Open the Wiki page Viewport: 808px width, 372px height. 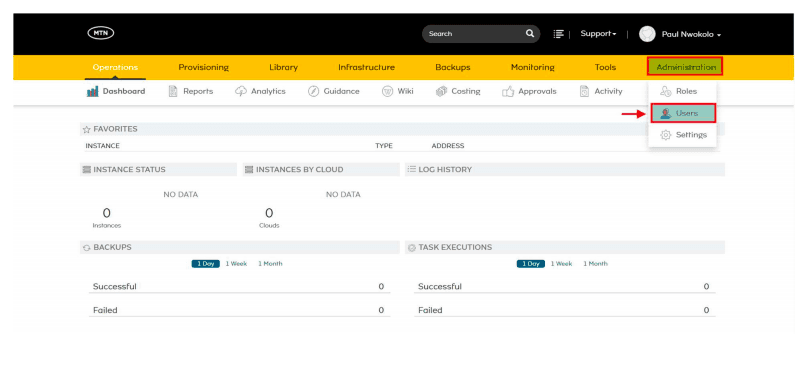coord(397,91)
